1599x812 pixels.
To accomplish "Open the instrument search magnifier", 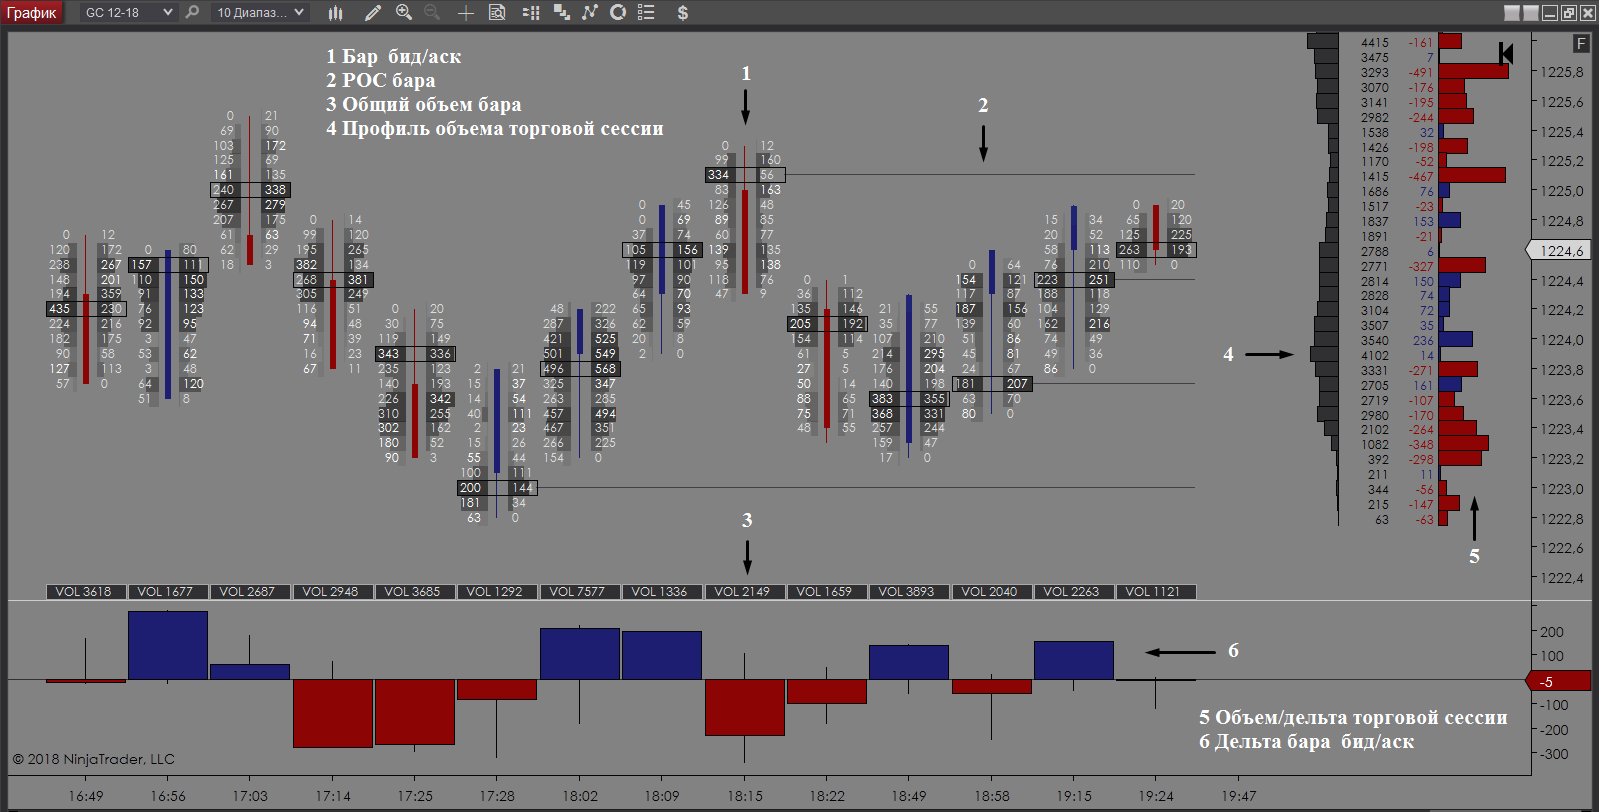I will (192, 12).
